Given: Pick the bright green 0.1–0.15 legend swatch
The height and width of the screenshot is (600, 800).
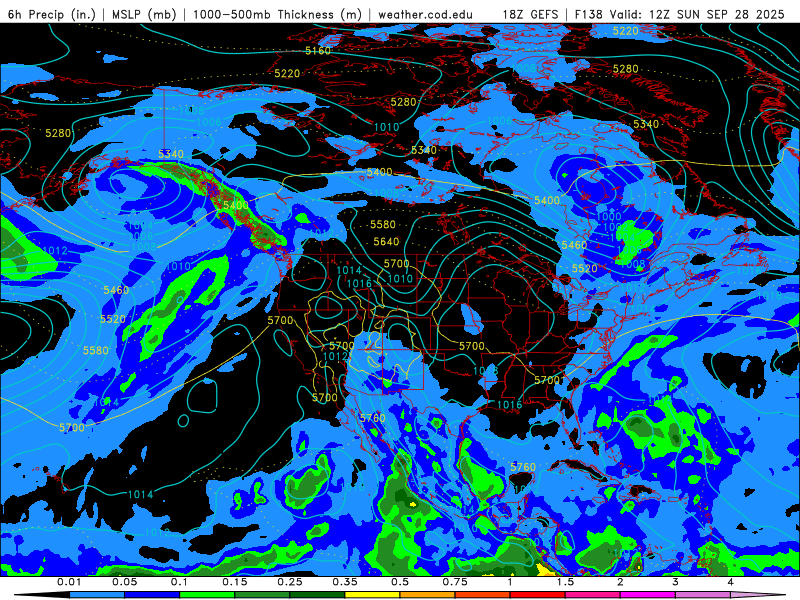Looking at the screenshot, I should (x=207, y=595).
